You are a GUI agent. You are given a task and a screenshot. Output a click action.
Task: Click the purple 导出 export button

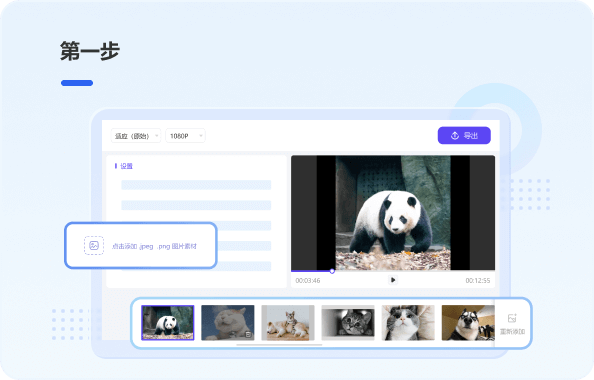tap(464, 135)
